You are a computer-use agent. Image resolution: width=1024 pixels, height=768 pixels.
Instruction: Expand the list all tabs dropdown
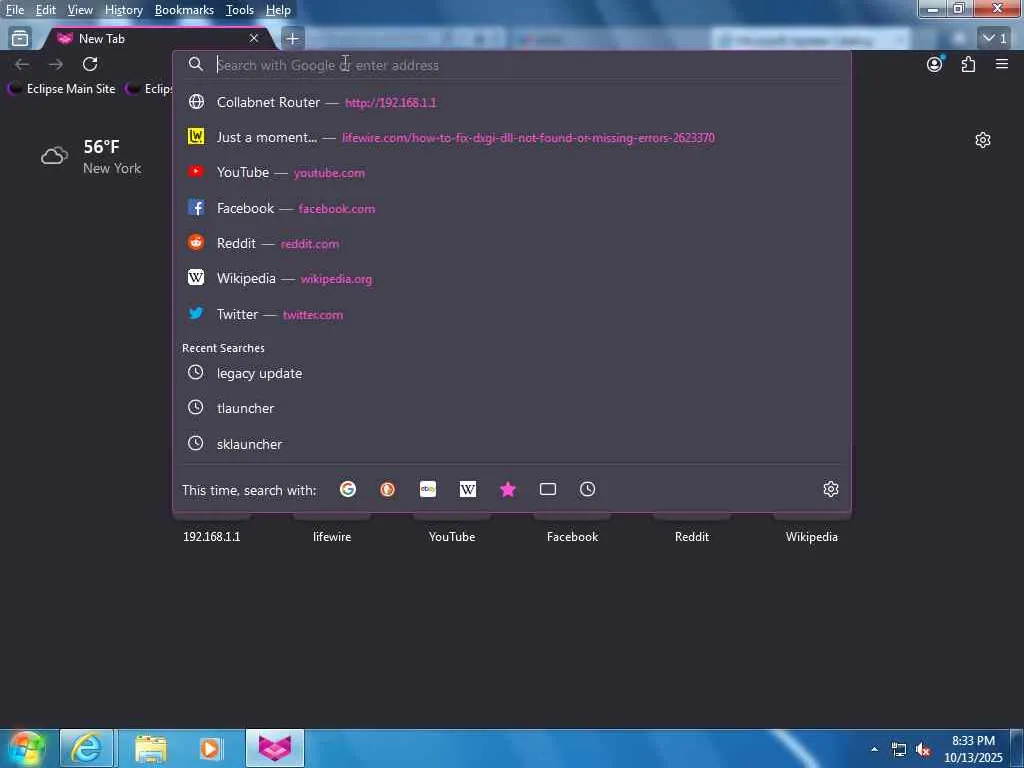[995, 39]
